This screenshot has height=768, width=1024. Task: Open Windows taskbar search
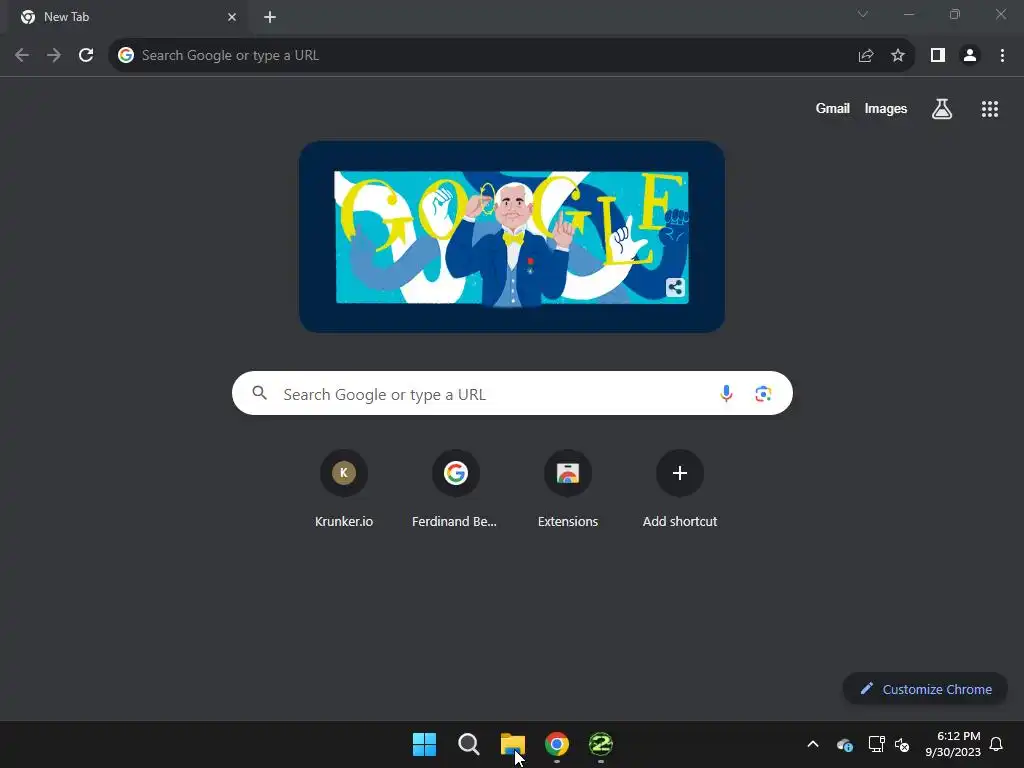(468, 744)
